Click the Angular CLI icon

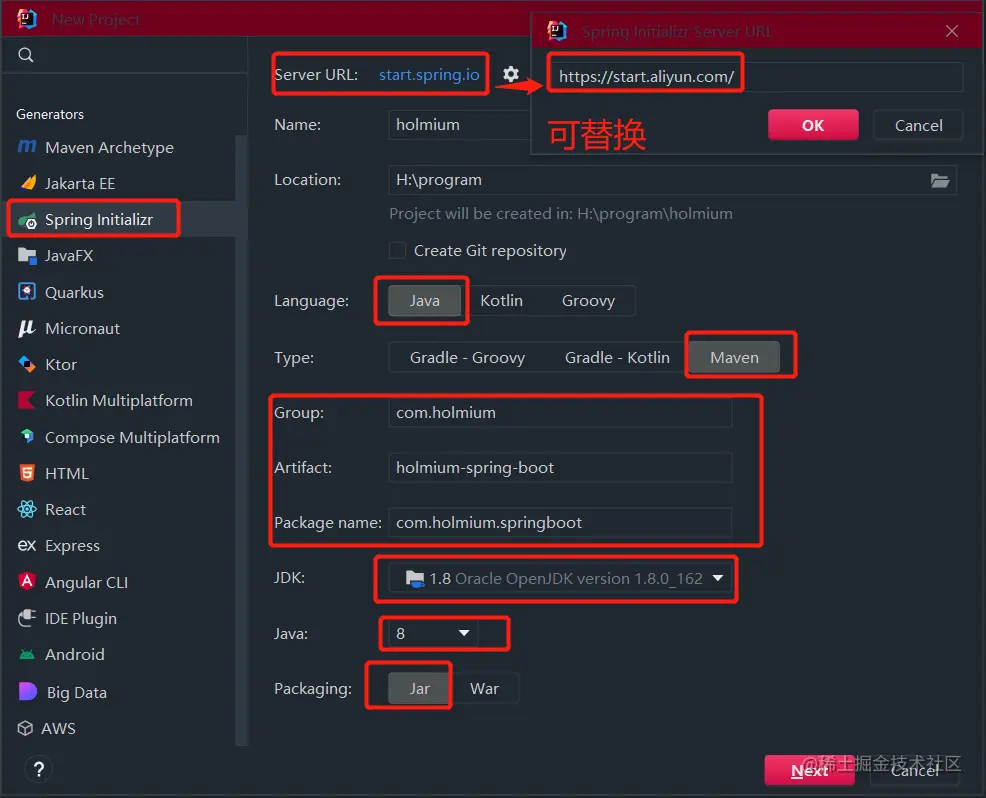(27, 581)
